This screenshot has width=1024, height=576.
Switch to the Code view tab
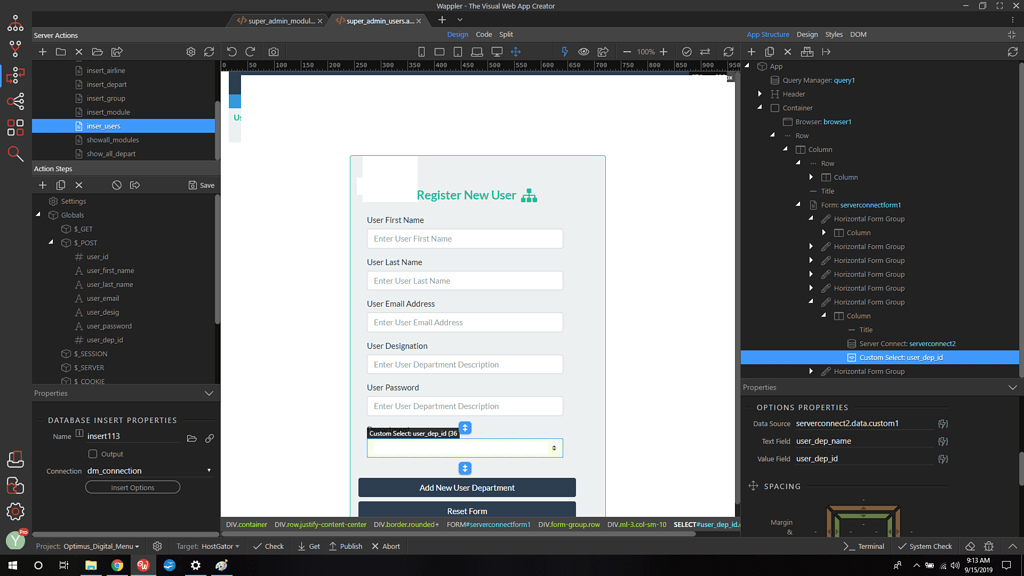tap(484, 35)
